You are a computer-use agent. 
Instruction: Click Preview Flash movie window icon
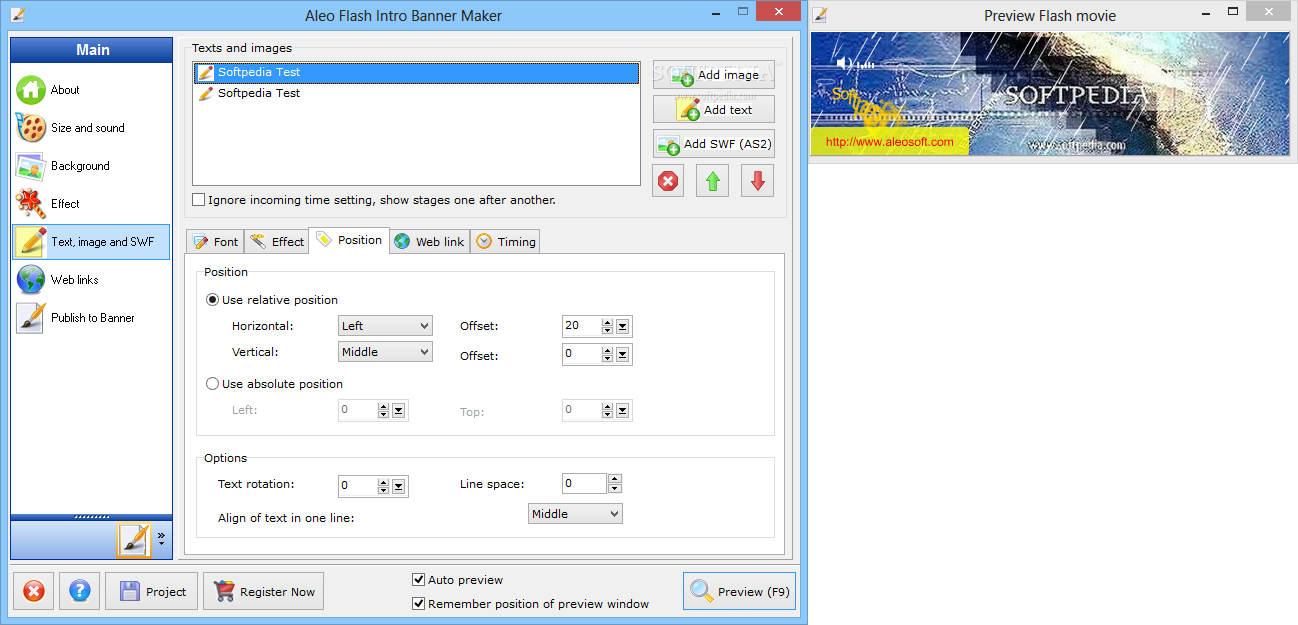820,15
